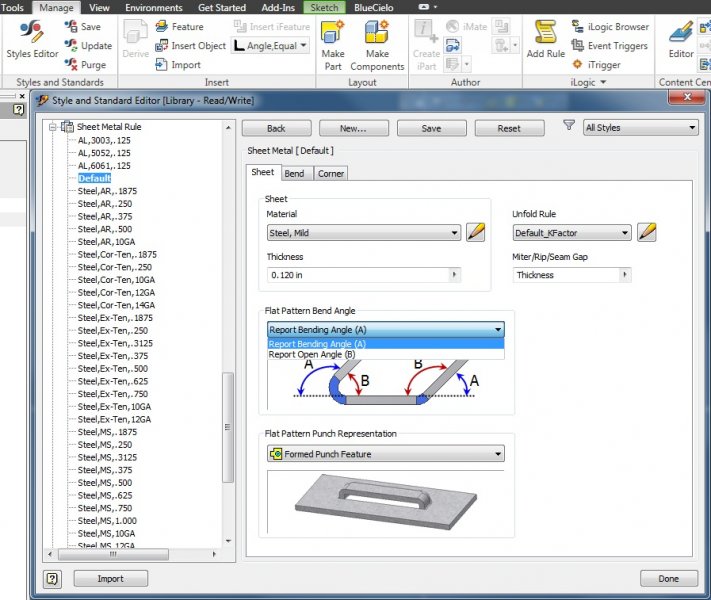This screenshot has width=711, height=600.
Task: Click the iTrigger icon
Action: 577,64
